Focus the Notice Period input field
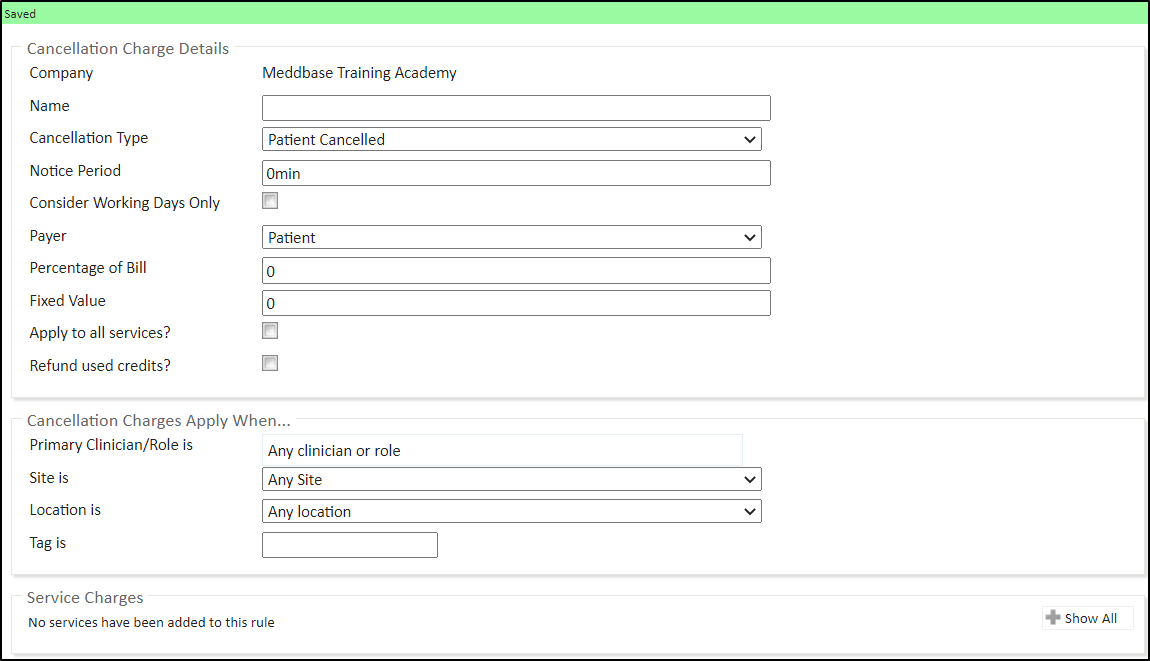This screenshot has width=1150, height=661. 516,173
